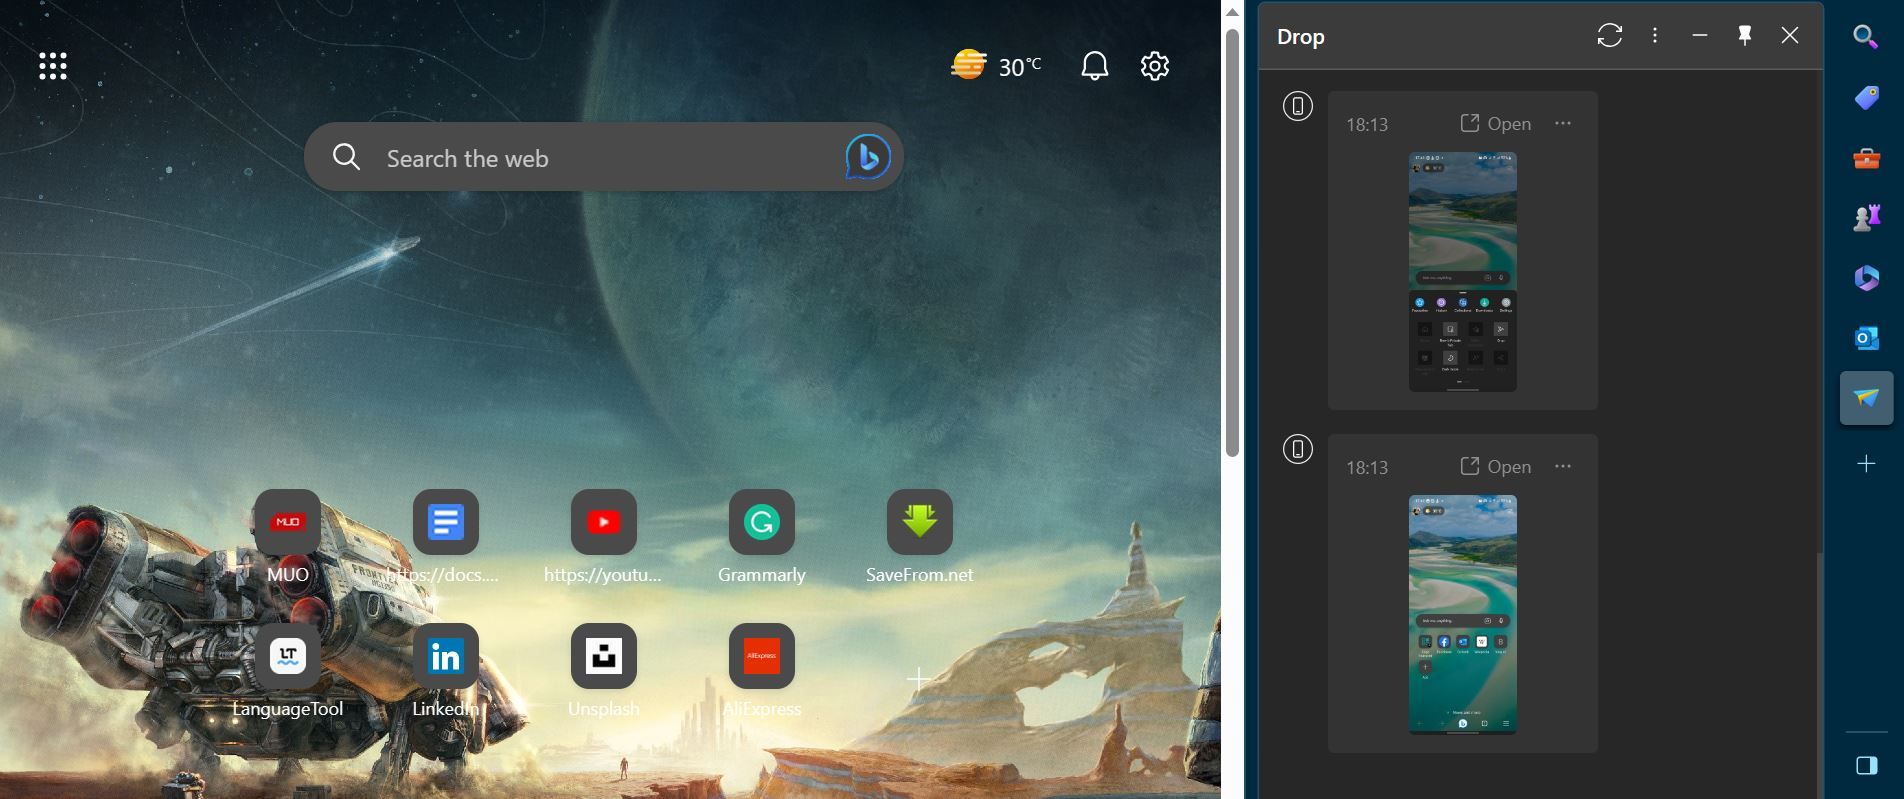Select the Drop icon in sidebar
1904x799 pixels.
point(1866,398)
